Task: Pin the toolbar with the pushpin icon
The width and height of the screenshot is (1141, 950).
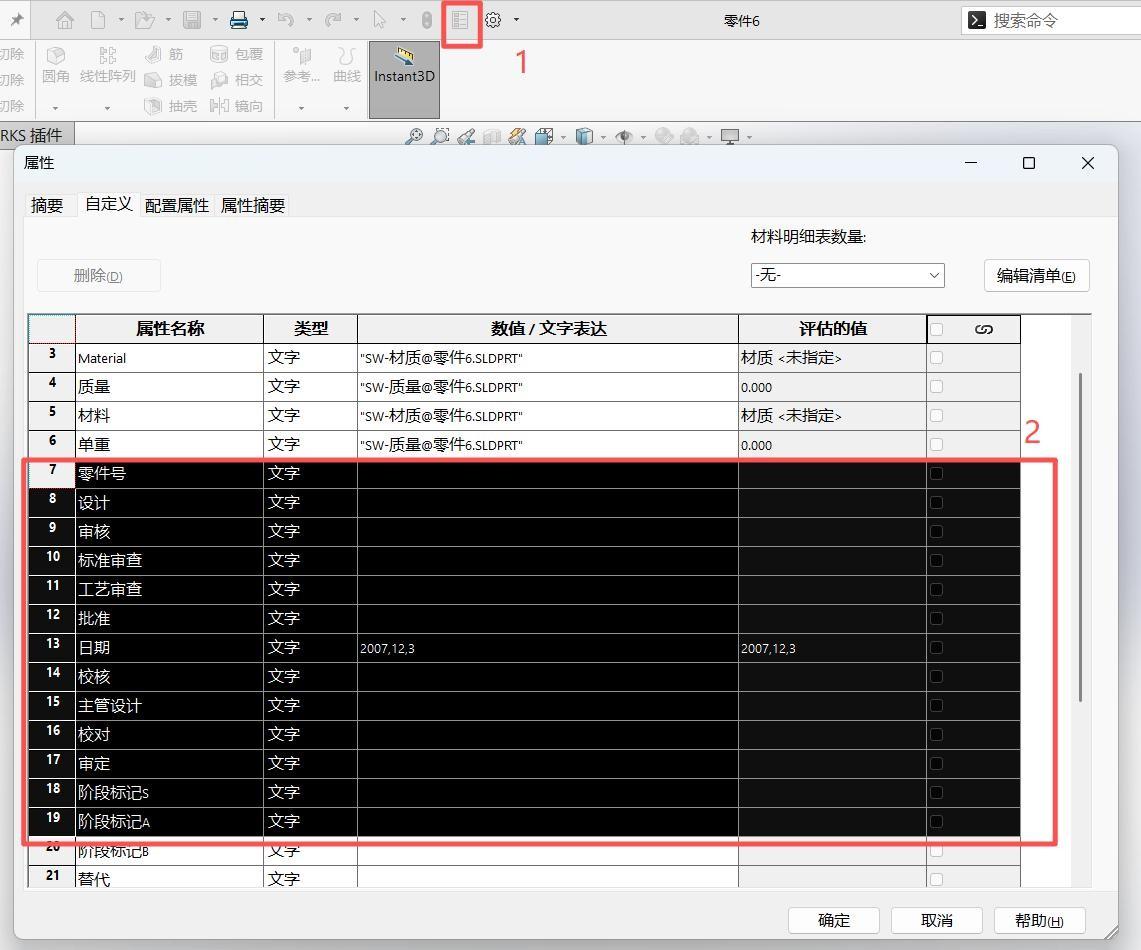Action: pos(16,20)
